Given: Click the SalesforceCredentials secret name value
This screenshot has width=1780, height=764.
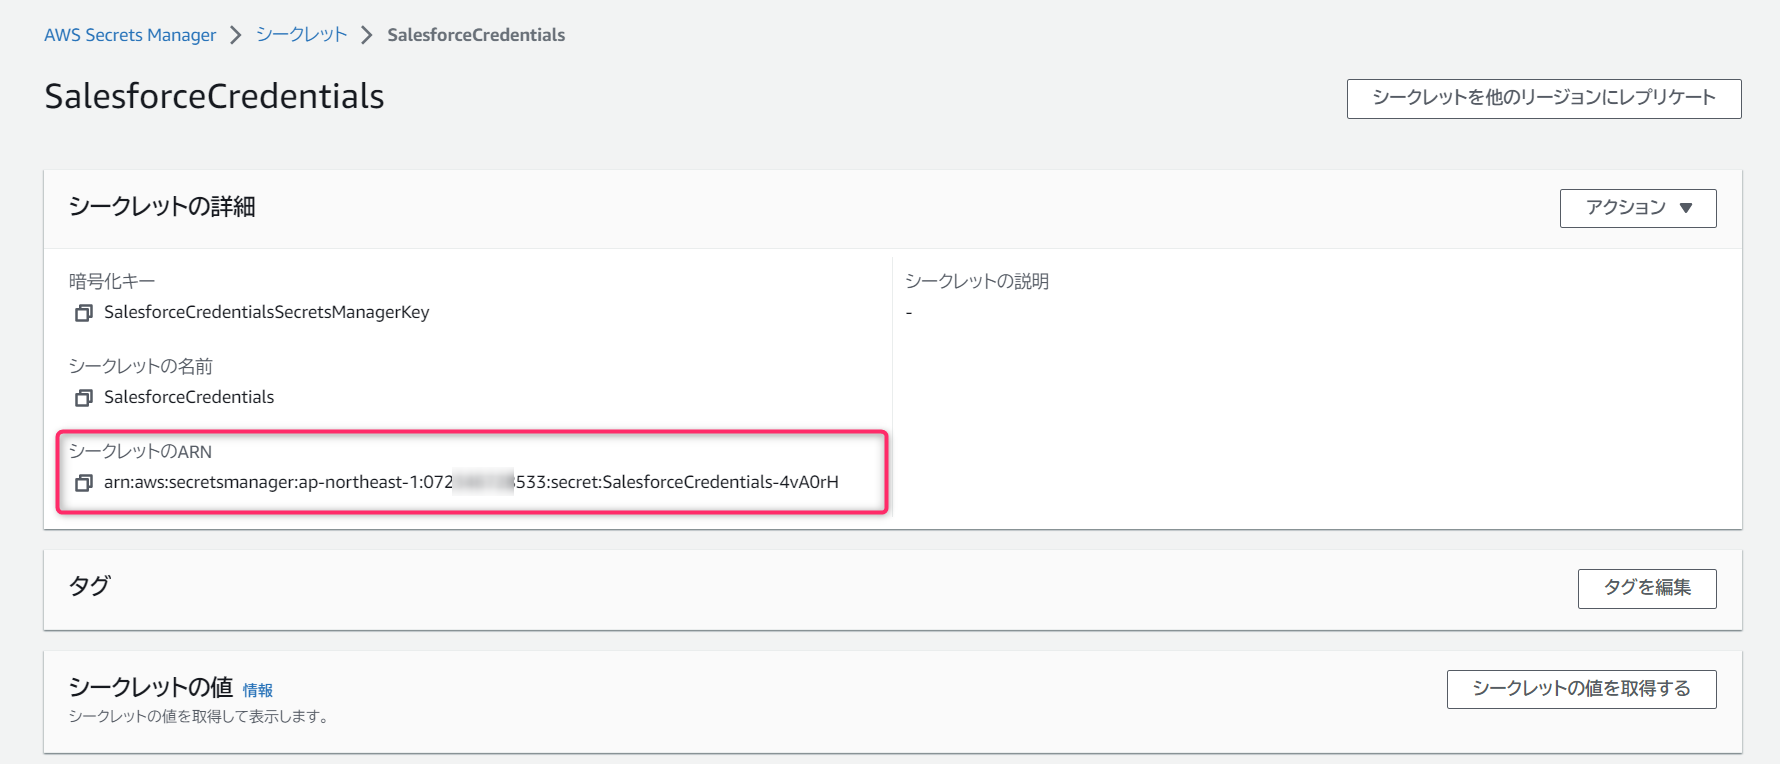Looking at the screenshot, I should pyautogui.click(x=189, y=397).
